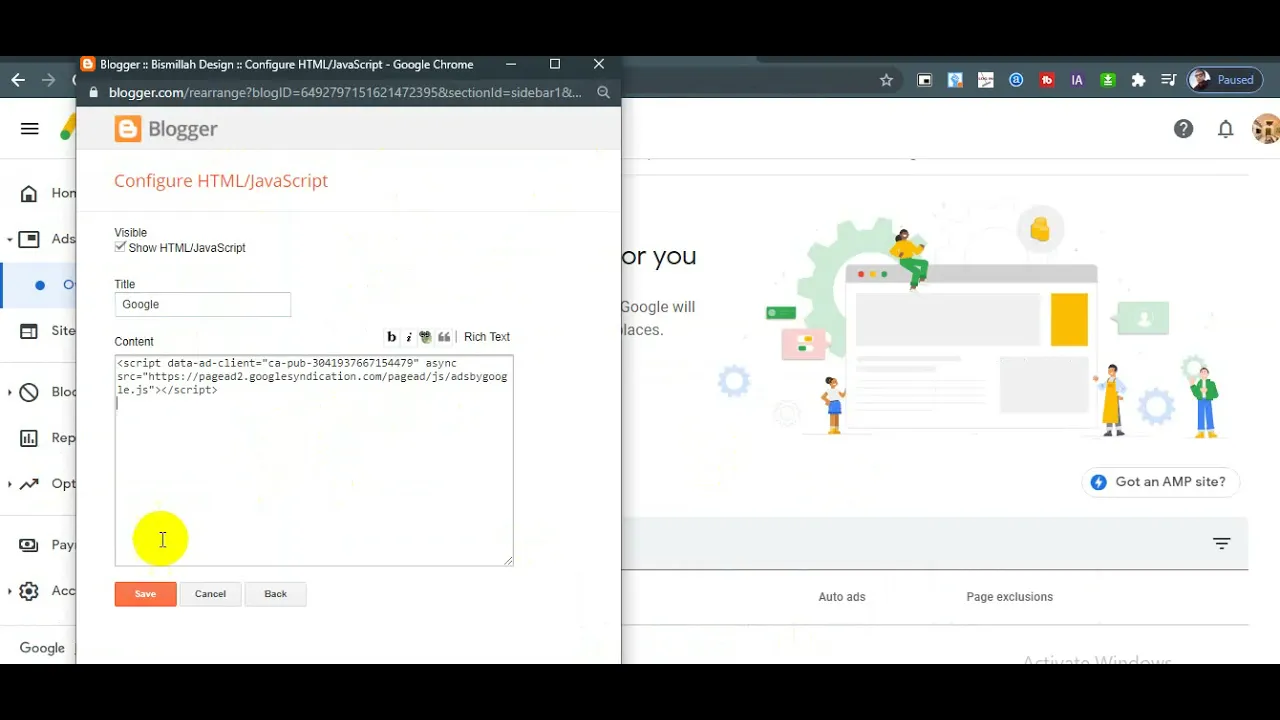1280x720 pixels.
Task: Click the Configure HTML/JavaScript heading
Action: click(221, 181)
